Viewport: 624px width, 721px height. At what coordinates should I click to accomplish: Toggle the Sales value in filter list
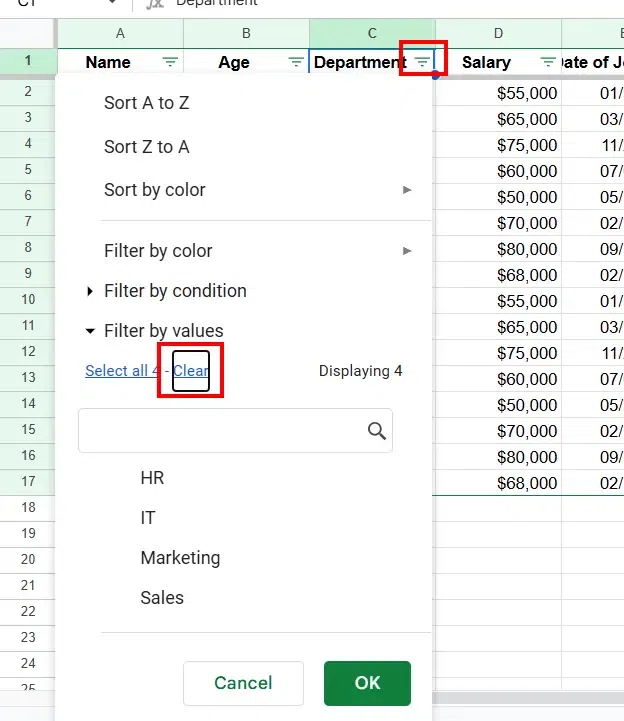[x=162, y=598]
